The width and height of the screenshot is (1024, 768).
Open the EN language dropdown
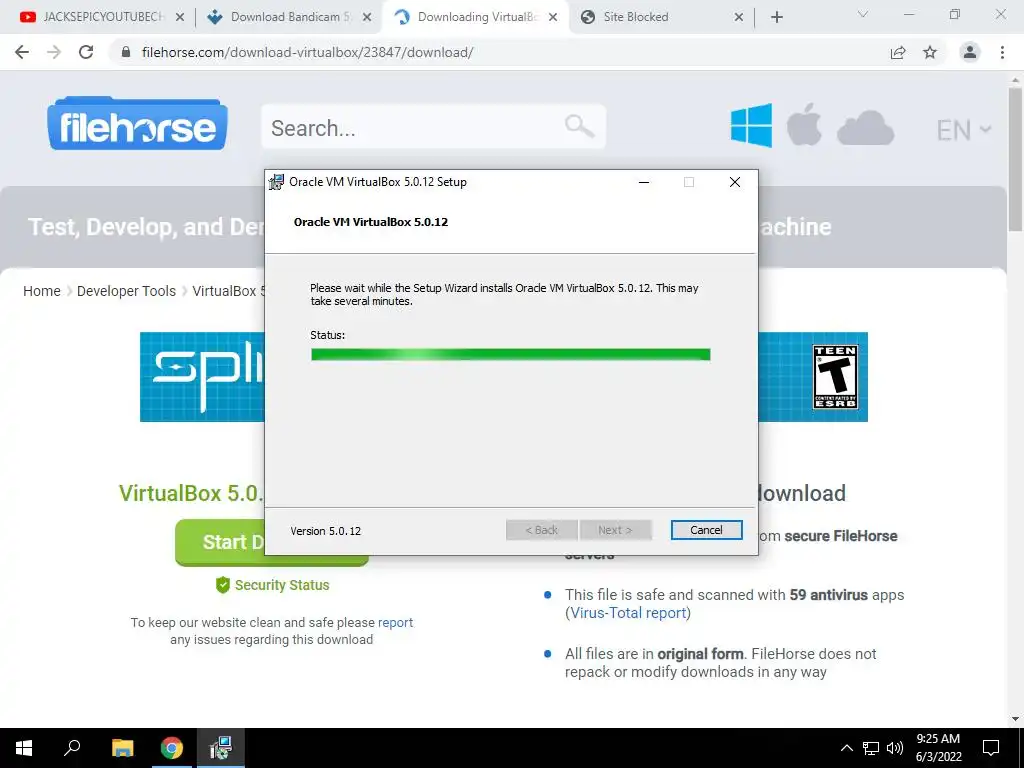[x=963, y=130]
